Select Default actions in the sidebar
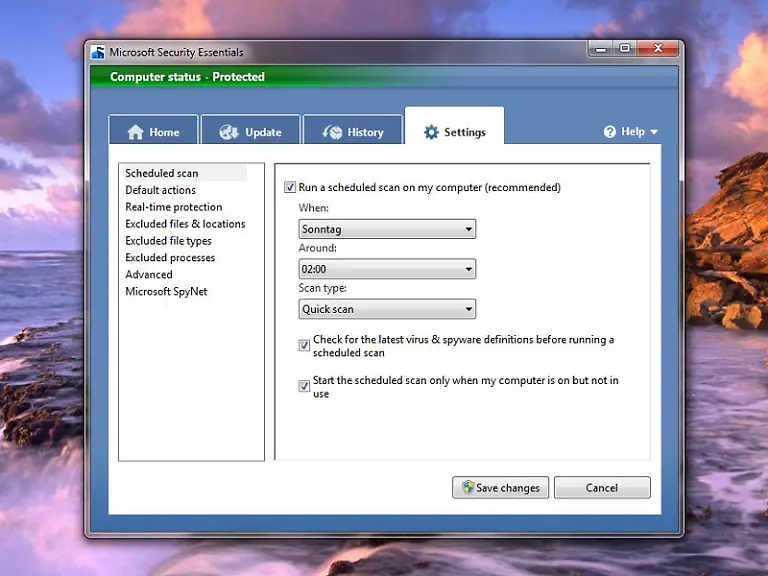This screenshot has width=768, height=576. tap(160, 190)
